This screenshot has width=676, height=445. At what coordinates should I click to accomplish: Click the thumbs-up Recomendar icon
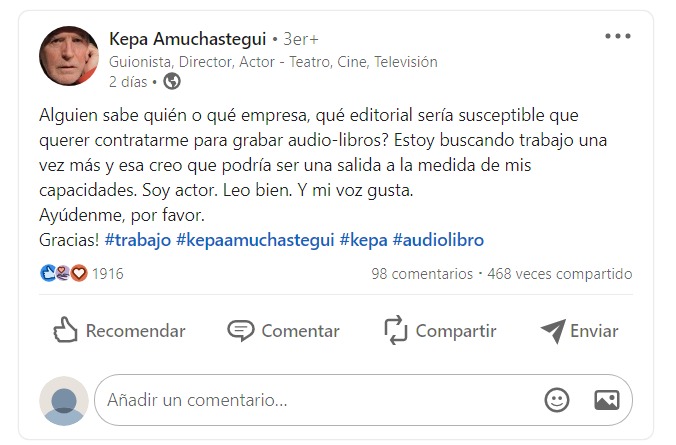coord(65,330)
